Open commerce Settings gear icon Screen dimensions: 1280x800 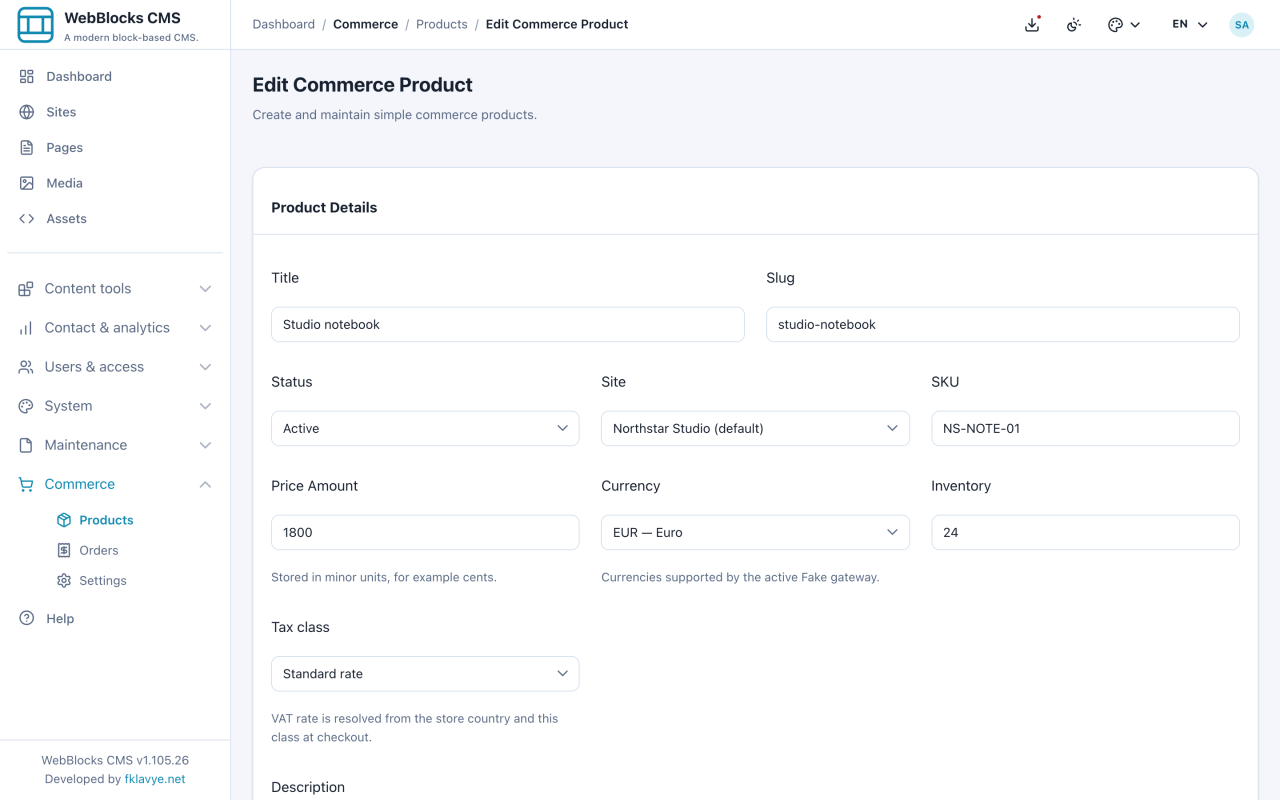(x=64, y=580)
